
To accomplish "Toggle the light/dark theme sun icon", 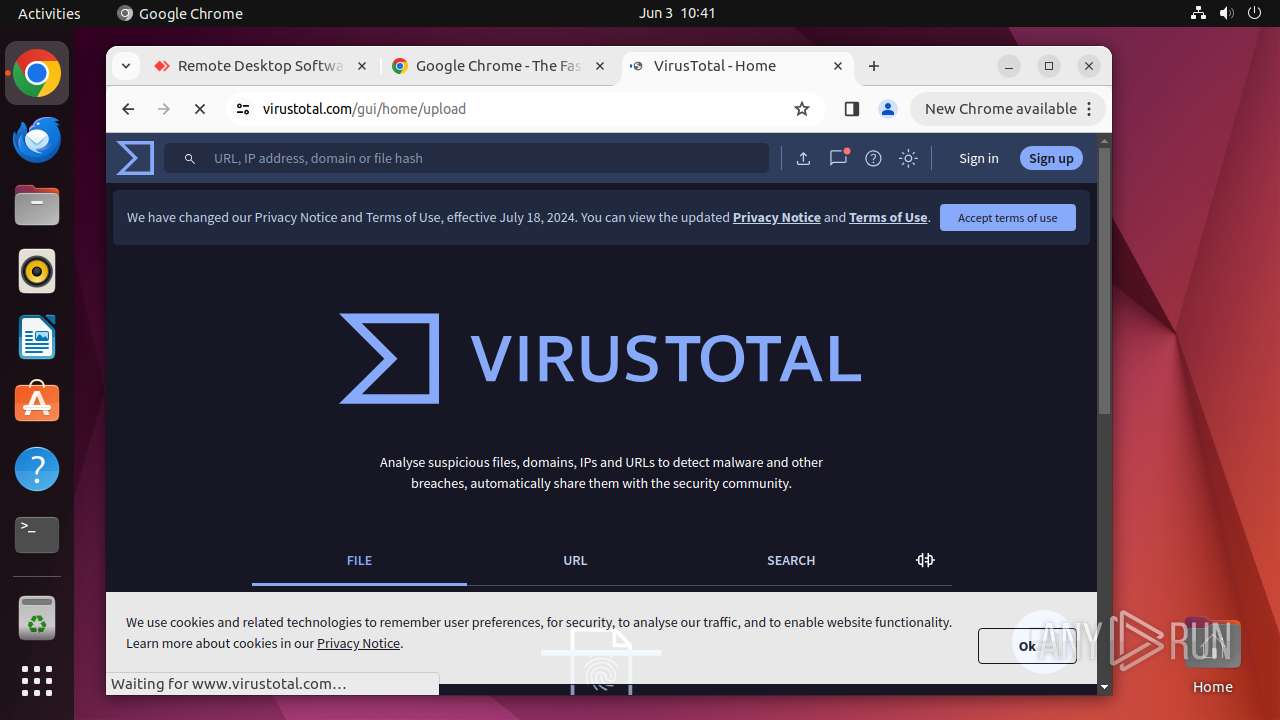I will click(x=908, y=158).
